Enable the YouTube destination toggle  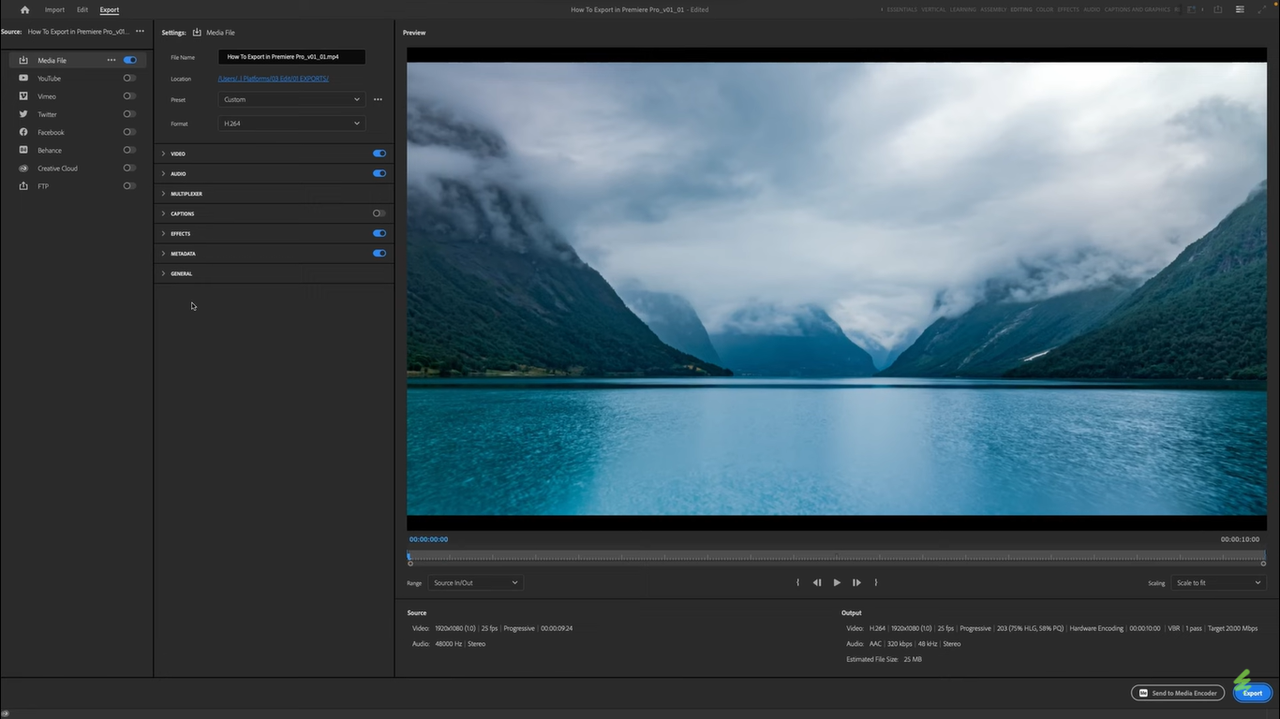pos(130,78)
